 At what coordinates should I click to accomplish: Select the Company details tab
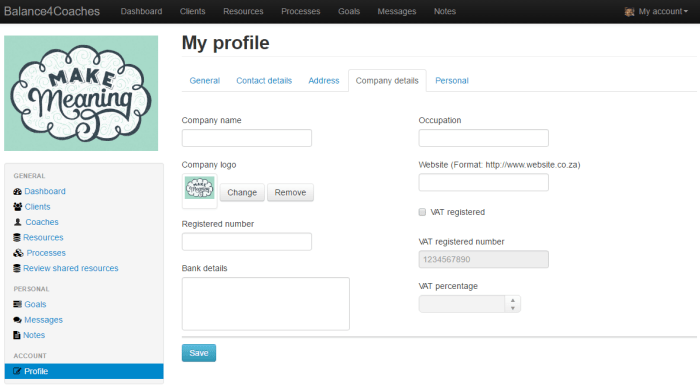[x=387, y=81]
